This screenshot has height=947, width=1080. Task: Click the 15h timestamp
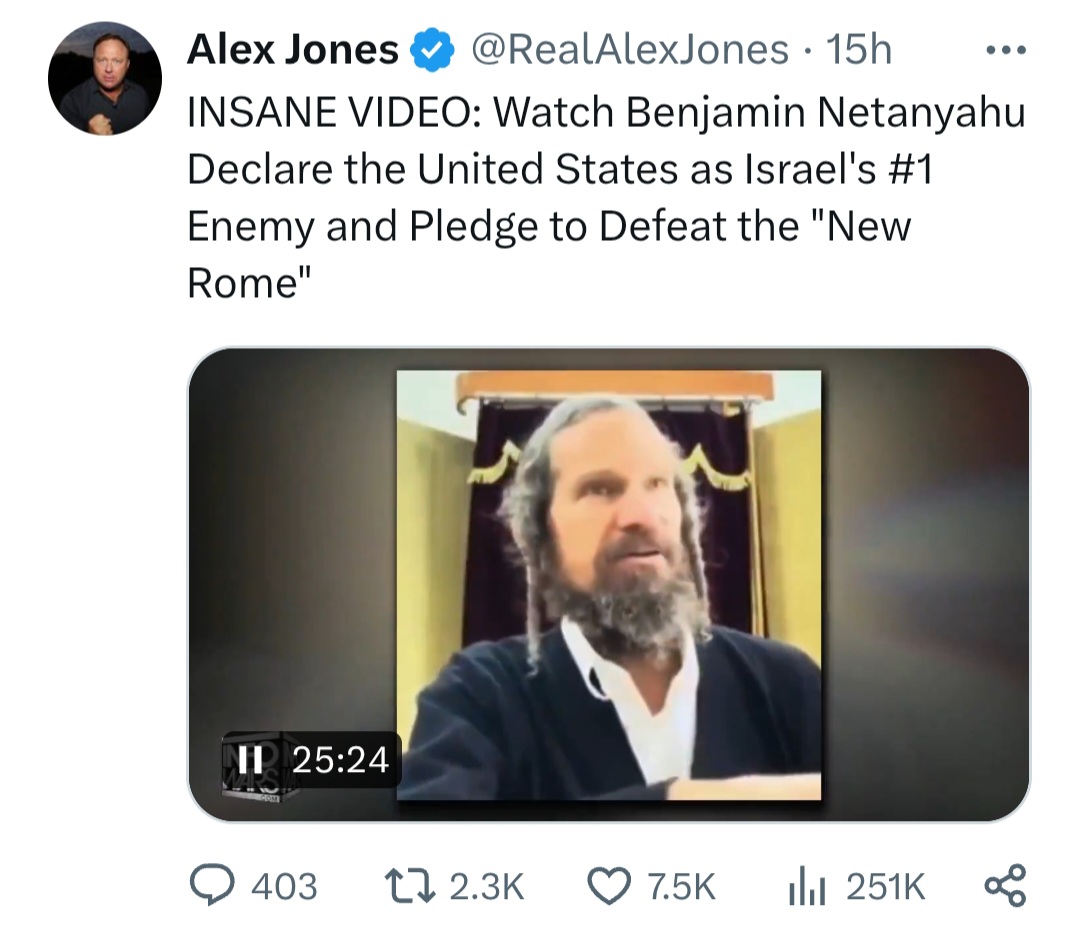click(859, 49)
